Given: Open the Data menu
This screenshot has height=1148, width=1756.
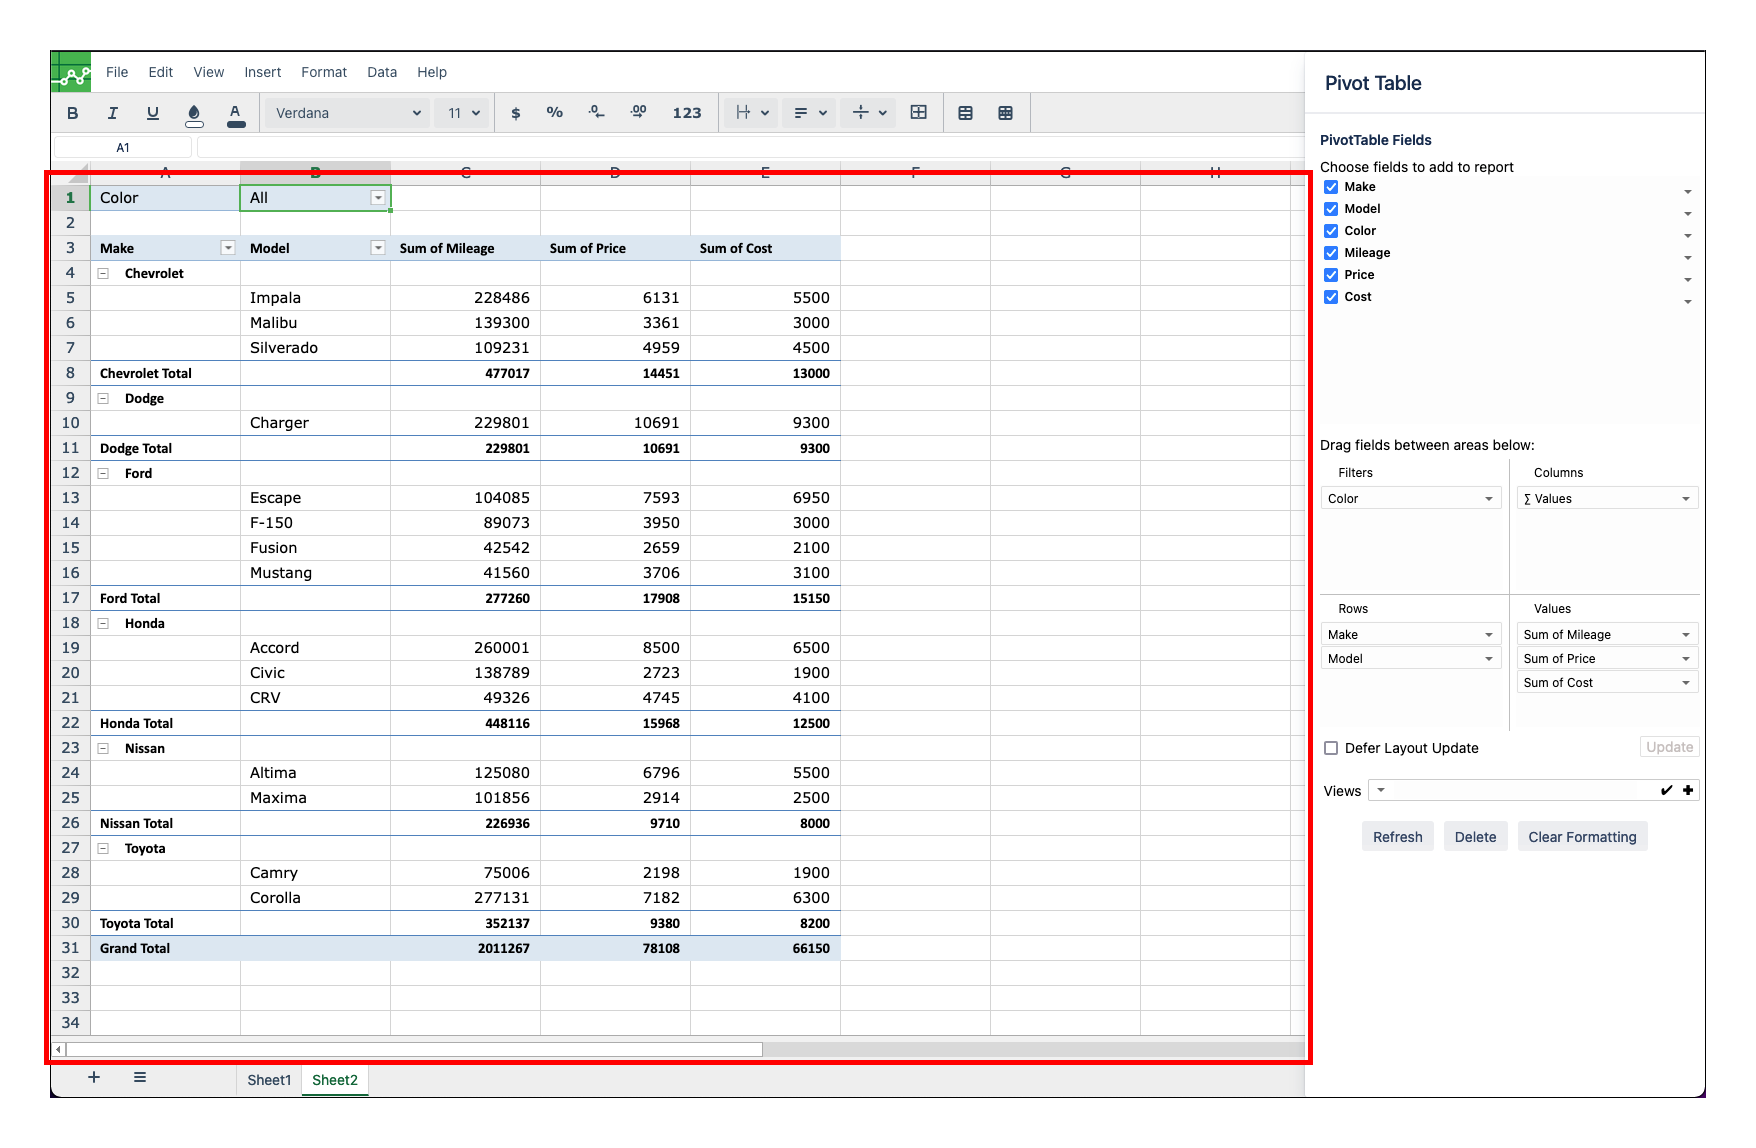Looking at the screenshot, I should [381, 71].
